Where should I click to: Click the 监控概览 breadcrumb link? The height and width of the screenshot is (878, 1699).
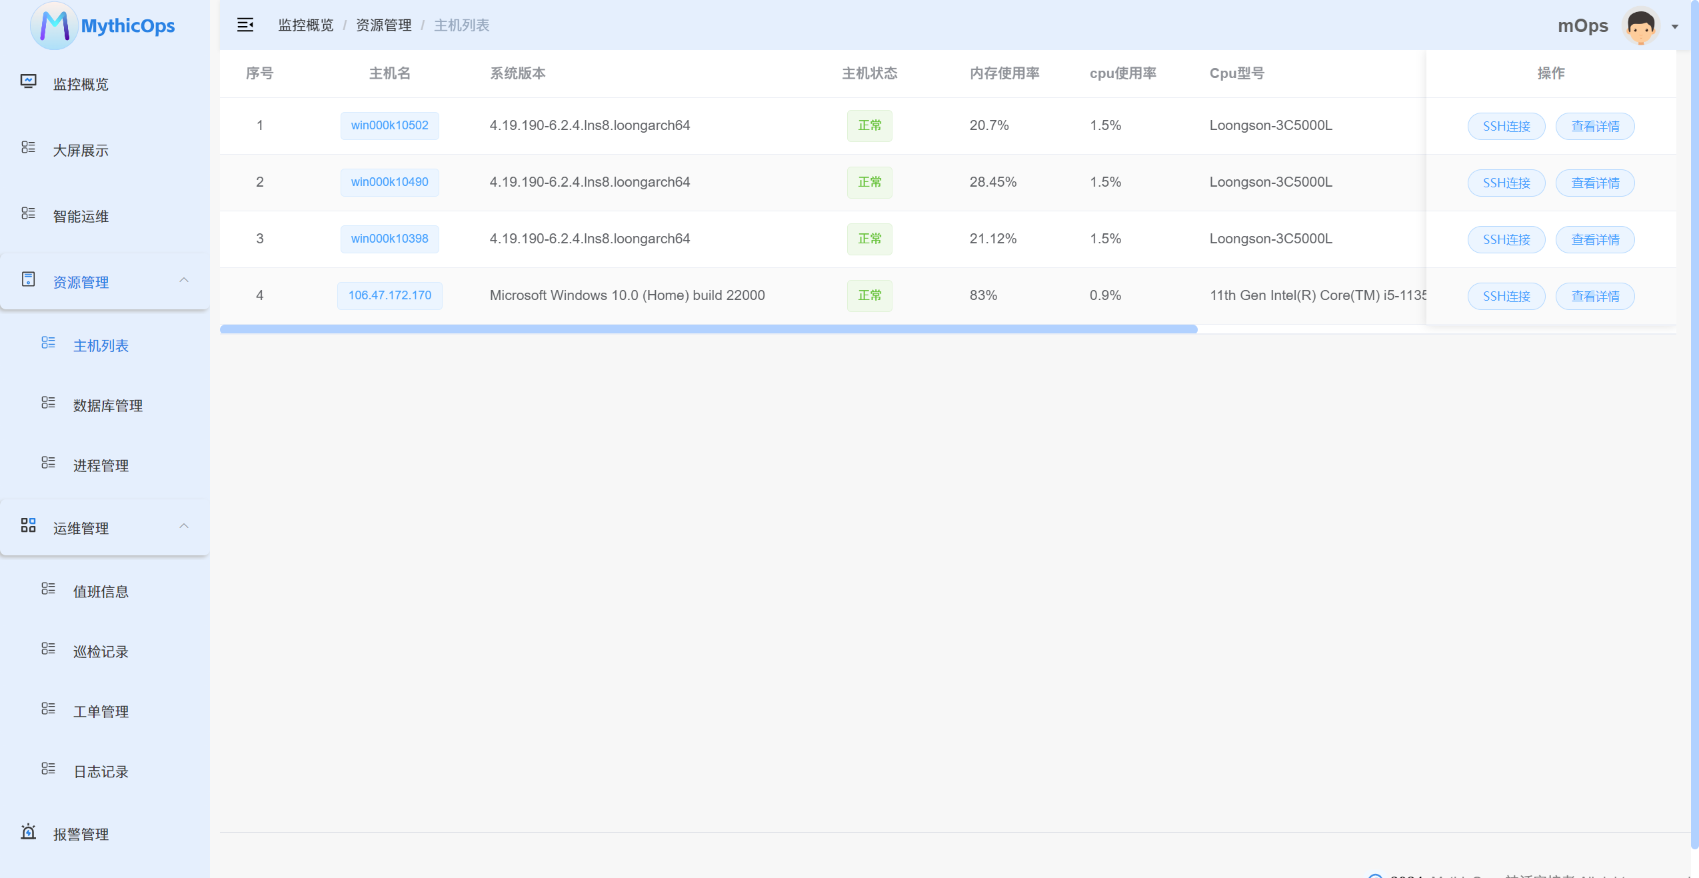tap(306, 25)
